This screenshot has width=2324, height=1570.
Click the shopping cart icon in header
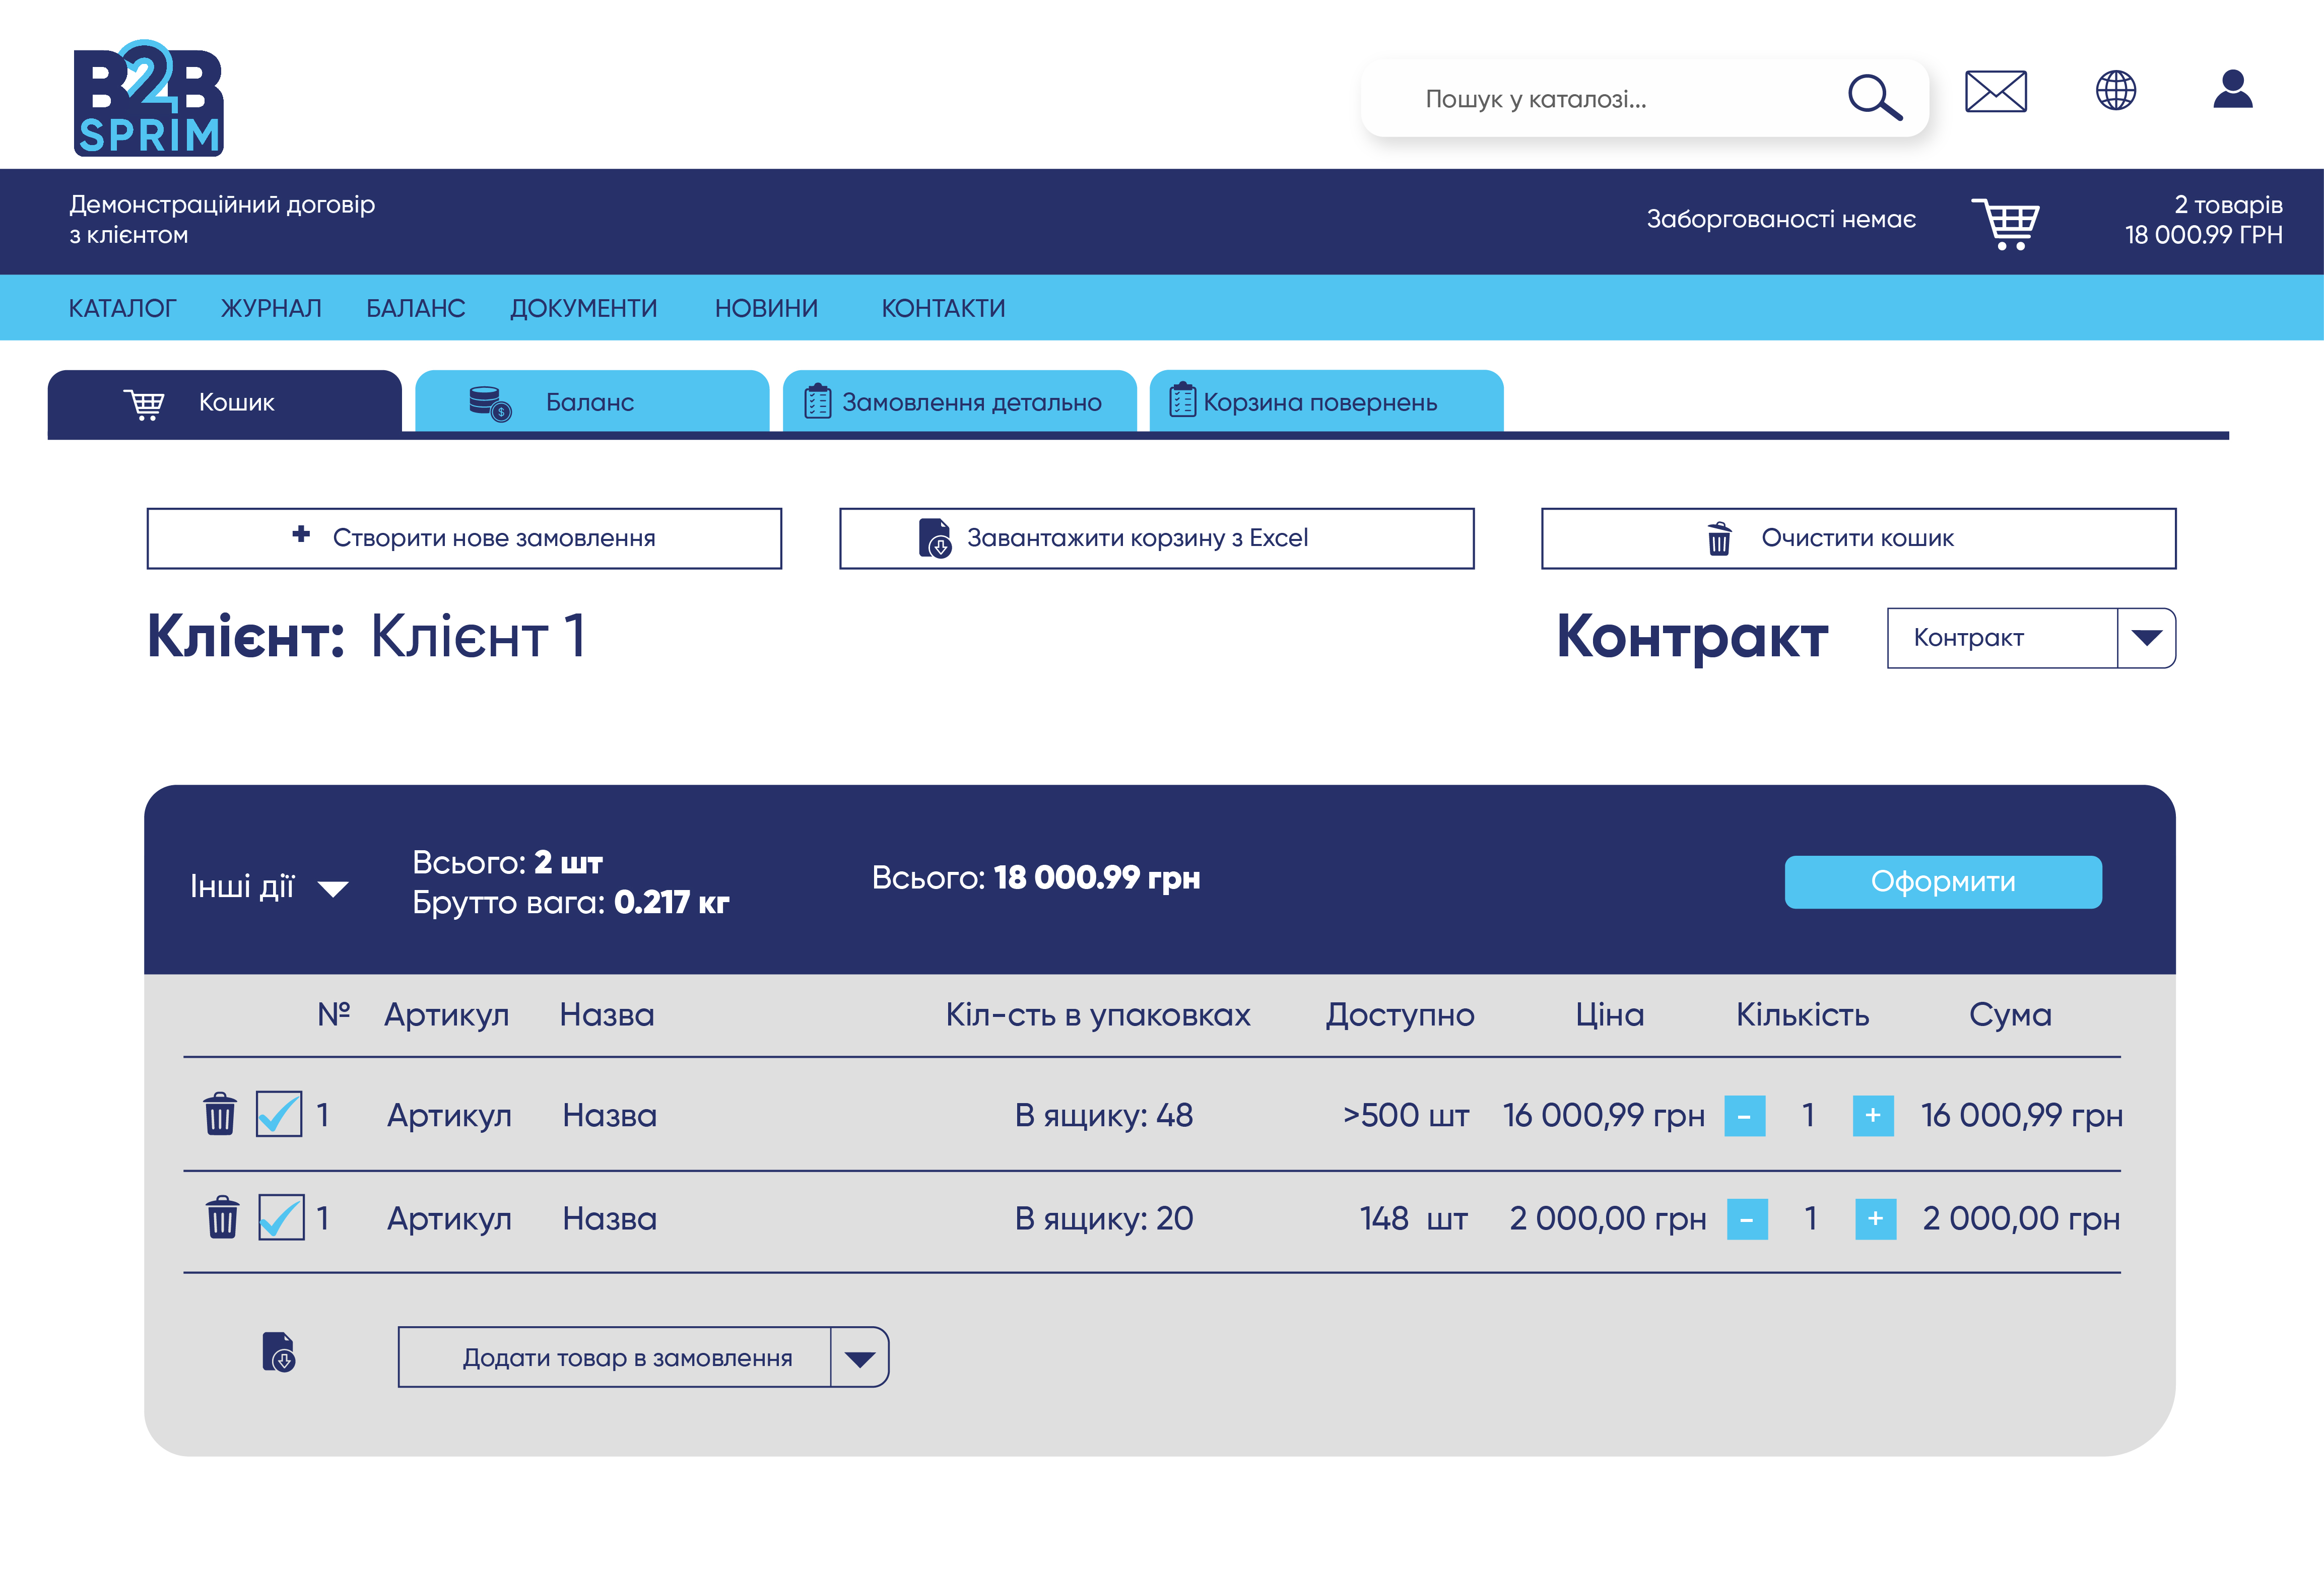2005,223
